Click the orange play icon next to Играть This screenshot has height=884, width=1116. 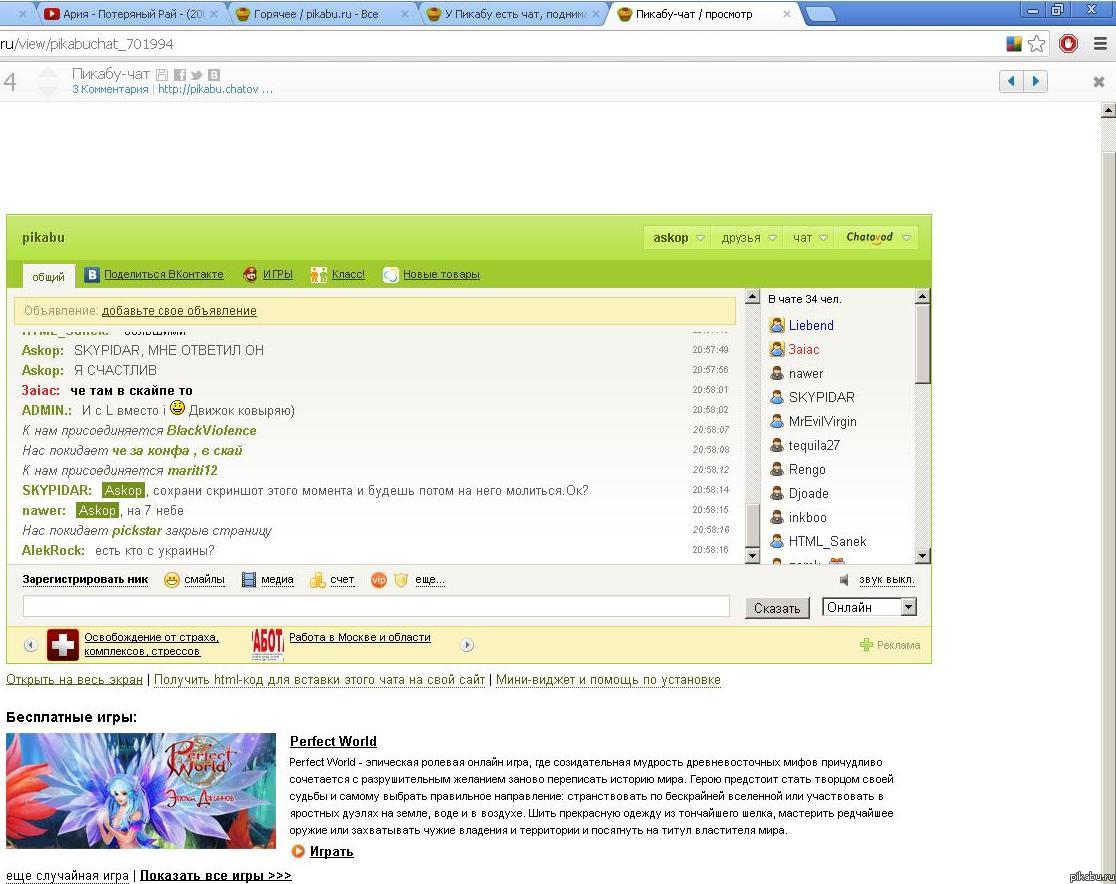coord(298,851)
